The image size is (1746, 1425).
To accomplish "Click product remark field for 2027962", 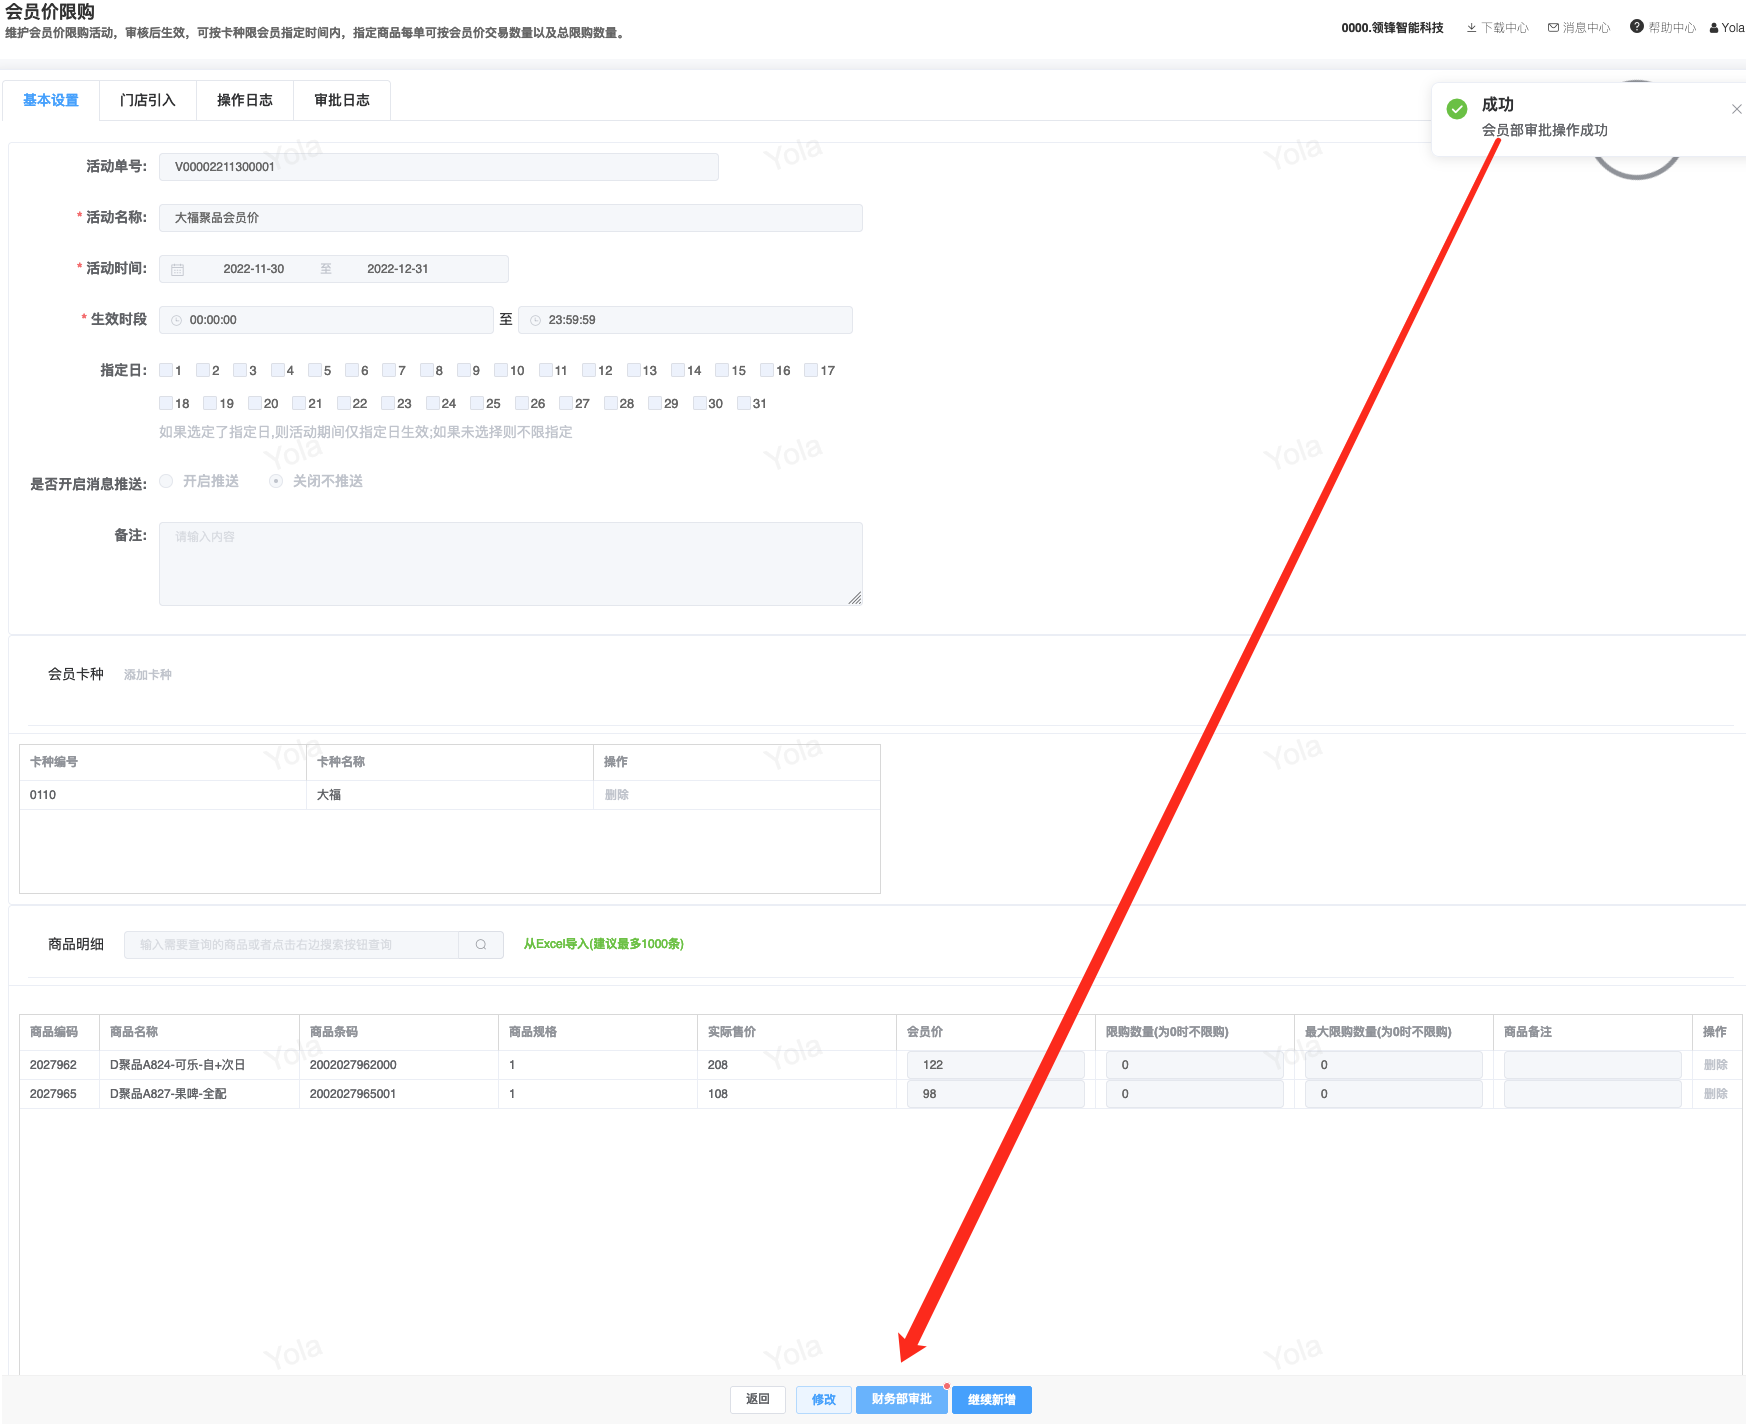I will pos(1593,1065).
